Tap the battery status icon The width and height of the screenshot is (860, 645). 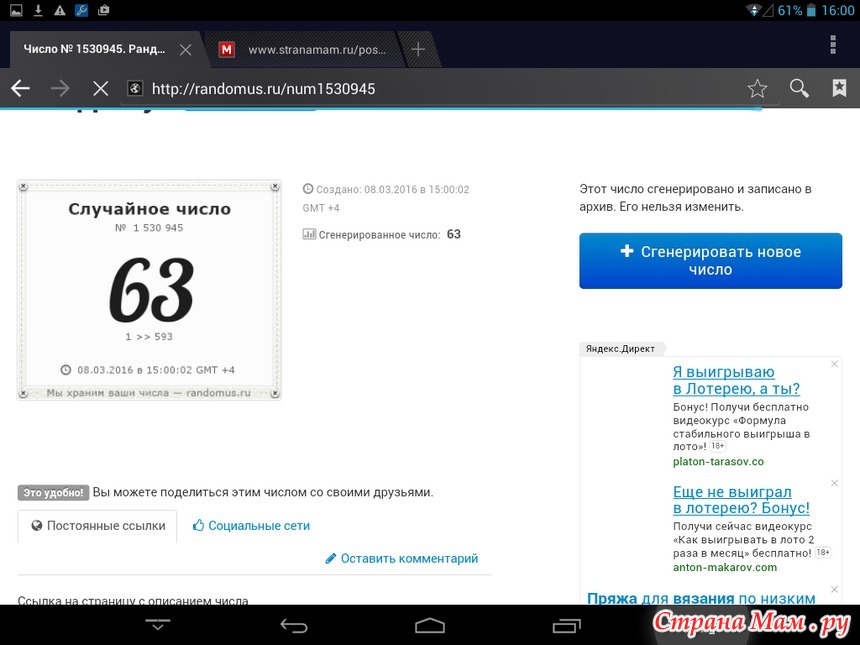(x=811, y=10)
